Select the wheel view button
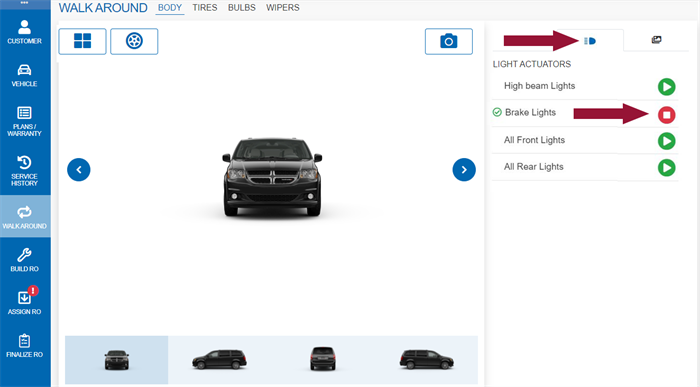 (x=134, y=41)
